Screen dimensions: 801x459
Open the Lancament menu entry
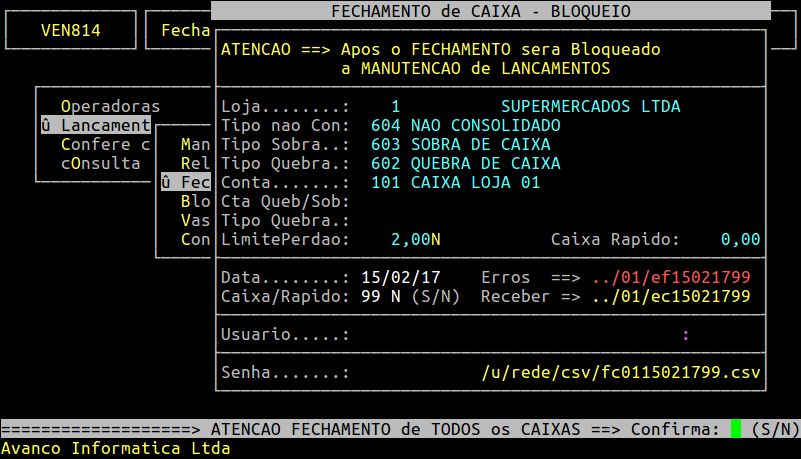click(x=95, y=125)
